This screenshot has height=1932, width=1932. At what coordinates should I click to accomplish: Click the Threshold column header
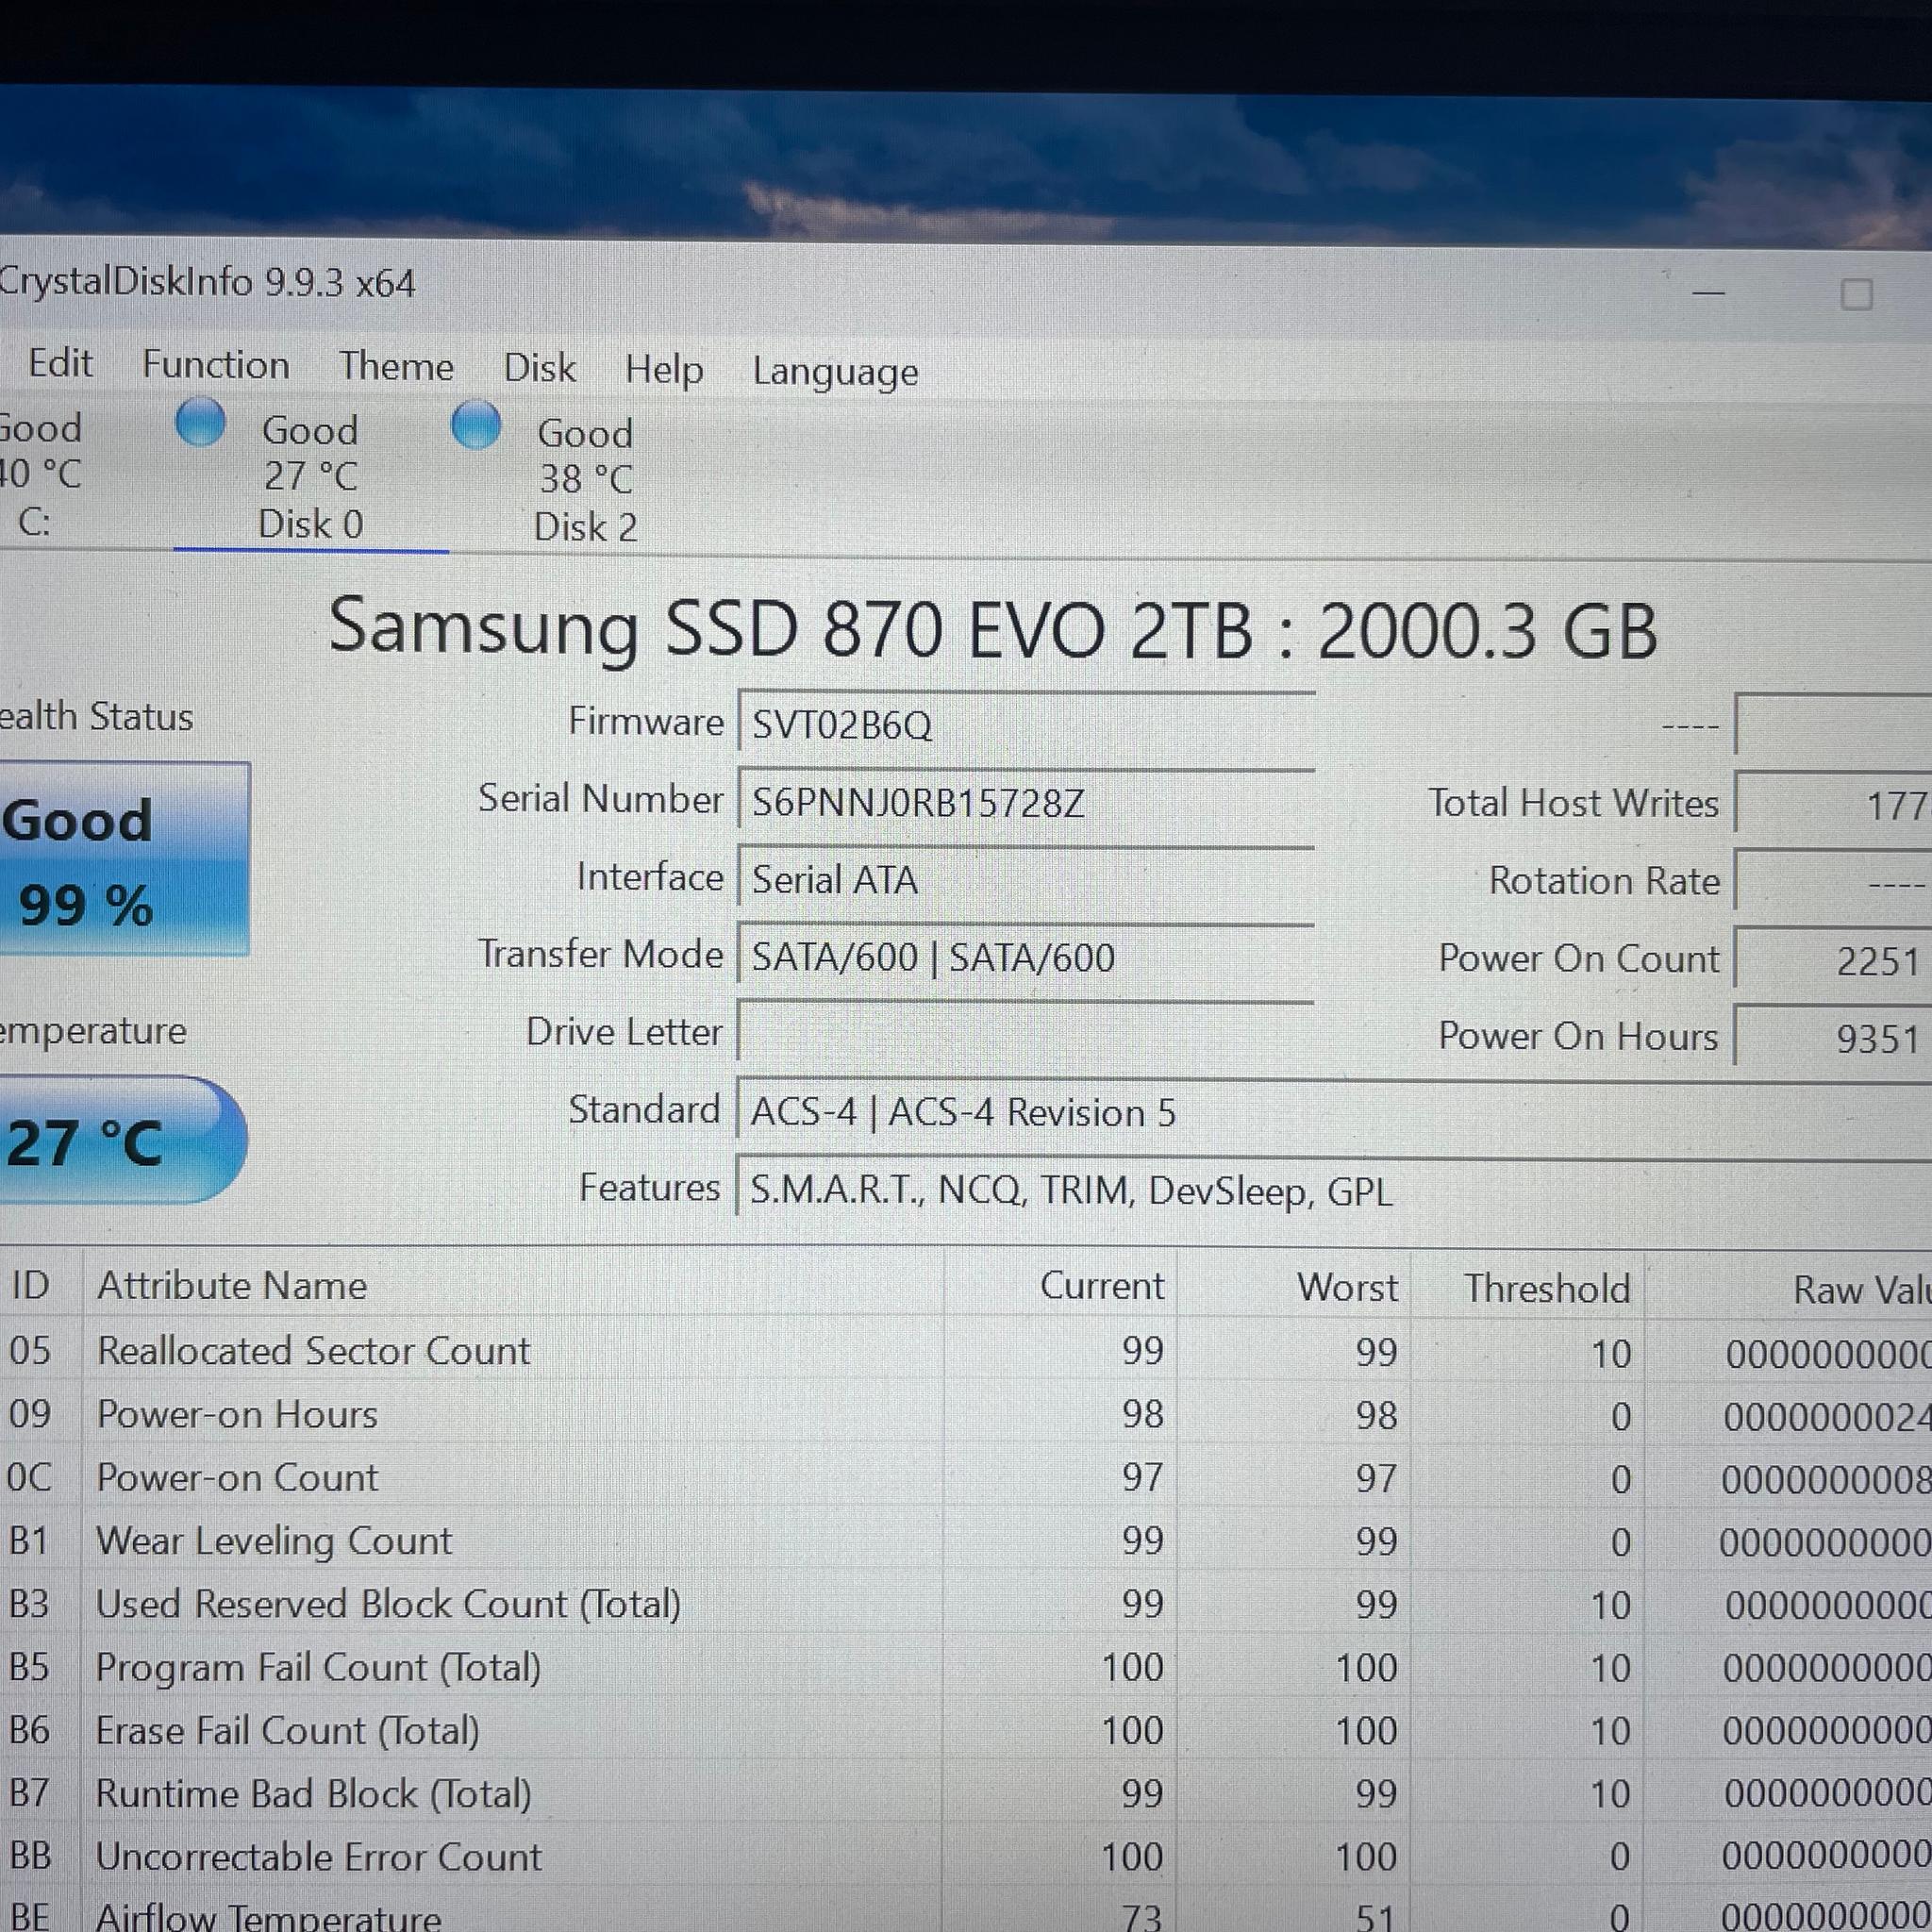point(1528,1288)
